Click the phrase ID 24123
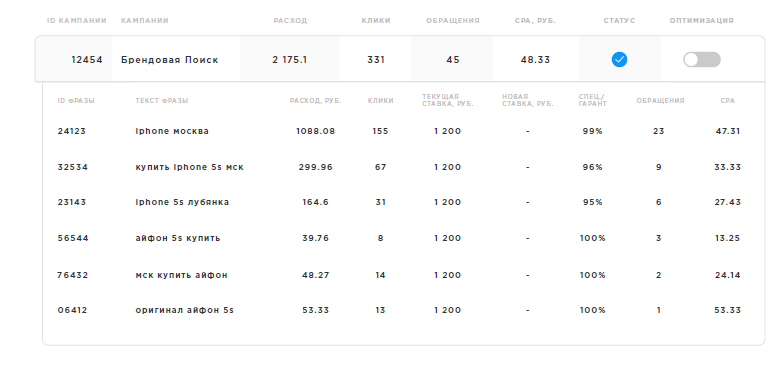 72,131
